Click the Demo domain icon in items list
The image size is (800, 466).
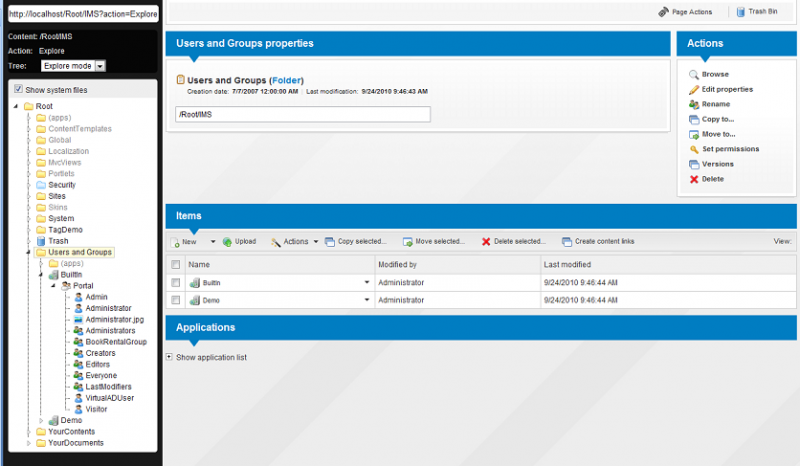(x=194, y=301)
